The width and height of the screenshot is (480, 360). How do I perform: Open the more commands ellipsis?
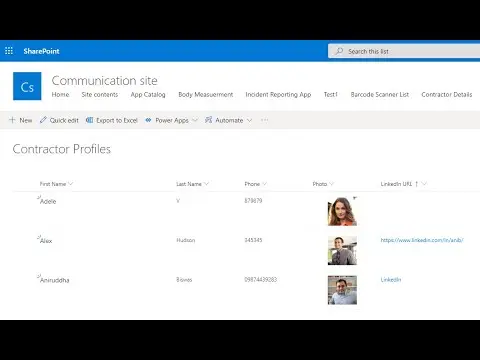click(x=264, y=120)
